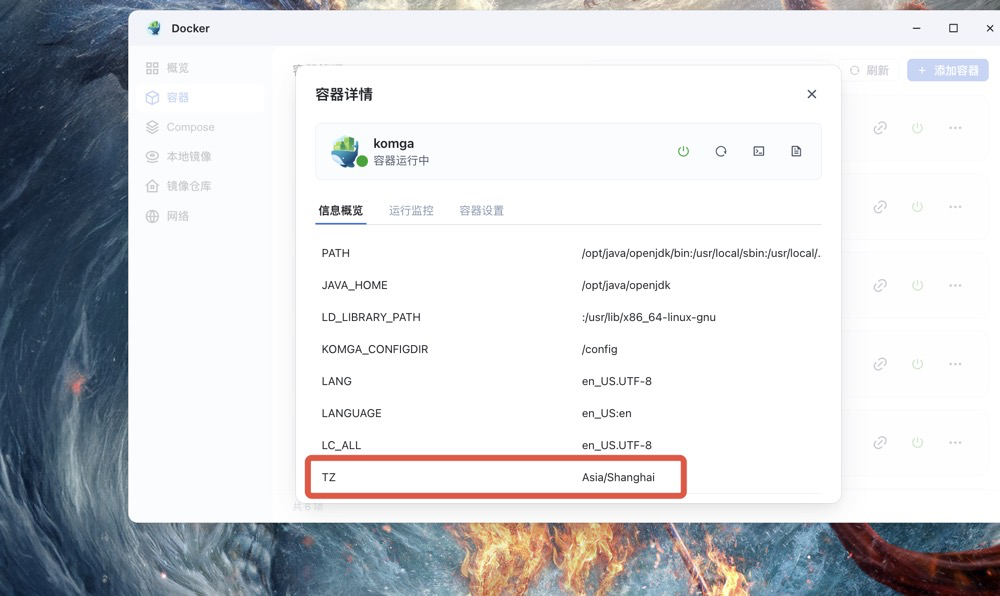1000x596 pixels.
Task: Open 概览 in the sidebar
Action: pos(200,68)
